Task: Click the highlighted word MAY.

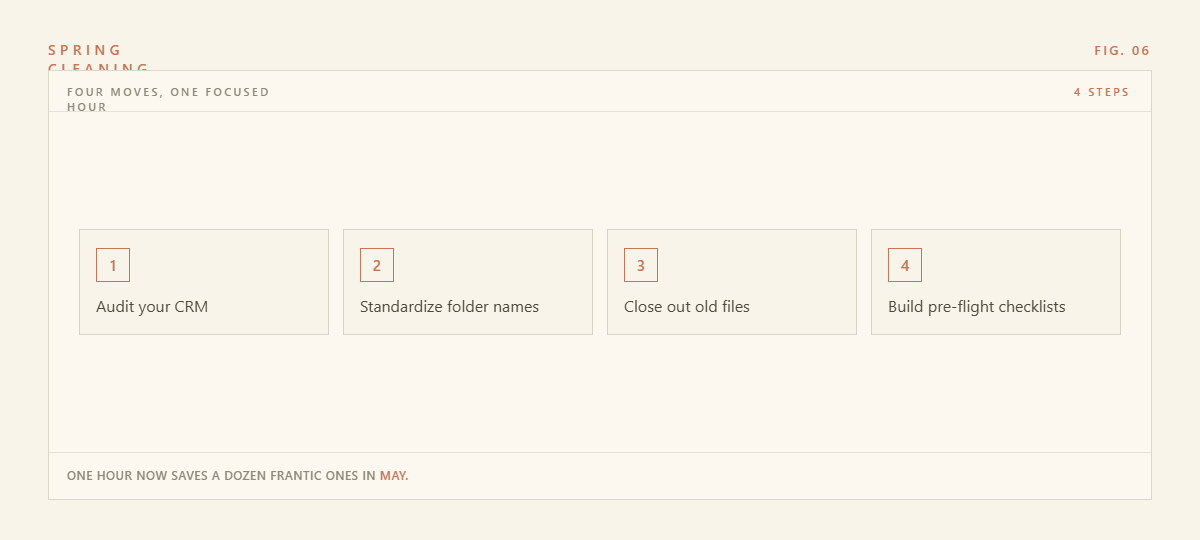Action: pyautogui.click(x=394, y=476)
